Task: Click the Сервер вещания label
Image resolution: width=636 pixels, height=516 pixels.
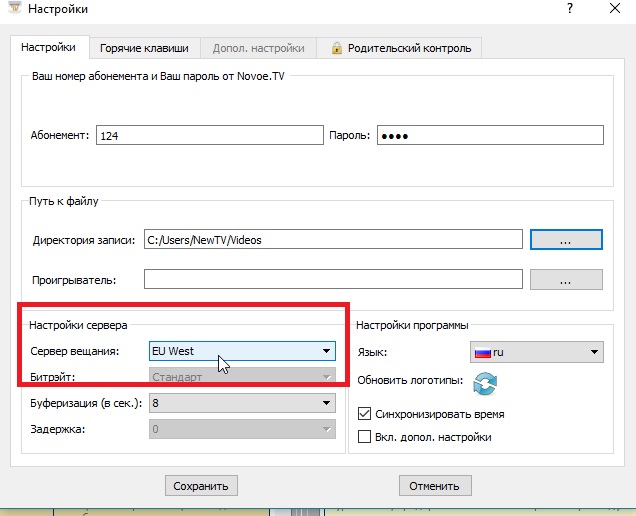Action: pos(75,351)
